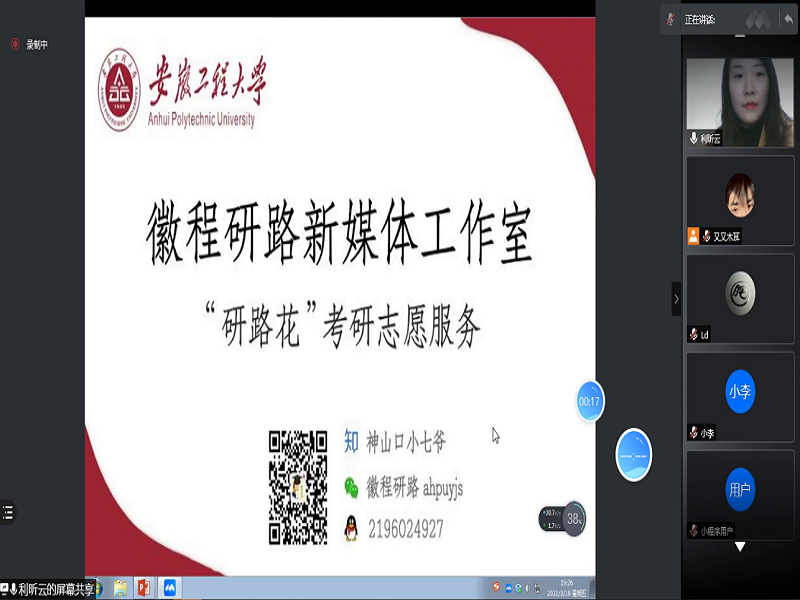Screen dimensions: 800x600
Task: Click 小李's muted microphone icon
Action: click(692, 433)
